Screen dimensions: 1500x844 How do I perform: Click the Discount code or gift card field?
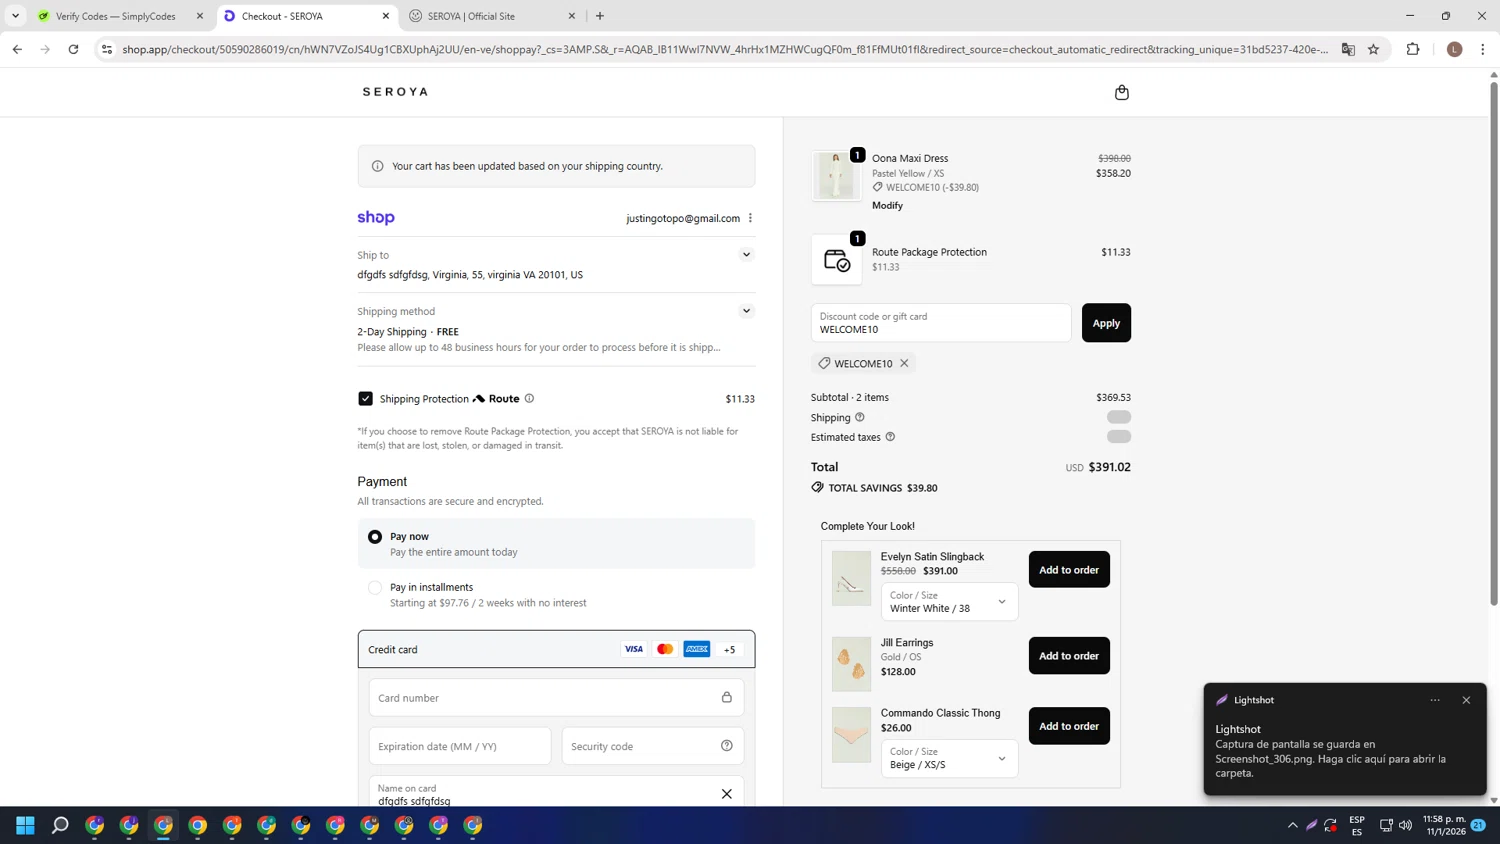click(x=941, y=323)
